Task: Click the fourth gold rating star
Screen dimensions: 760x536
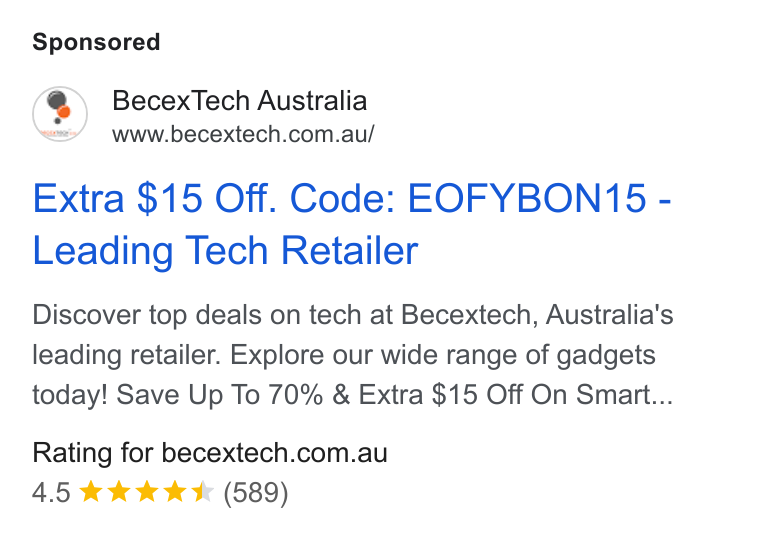Action: pyautogui.click(x=175, y=492)
